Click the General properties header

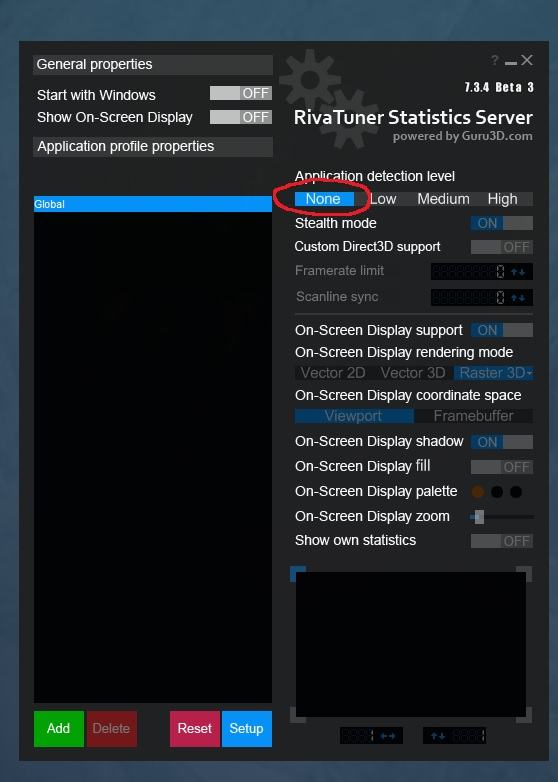(x=153, y=65)
